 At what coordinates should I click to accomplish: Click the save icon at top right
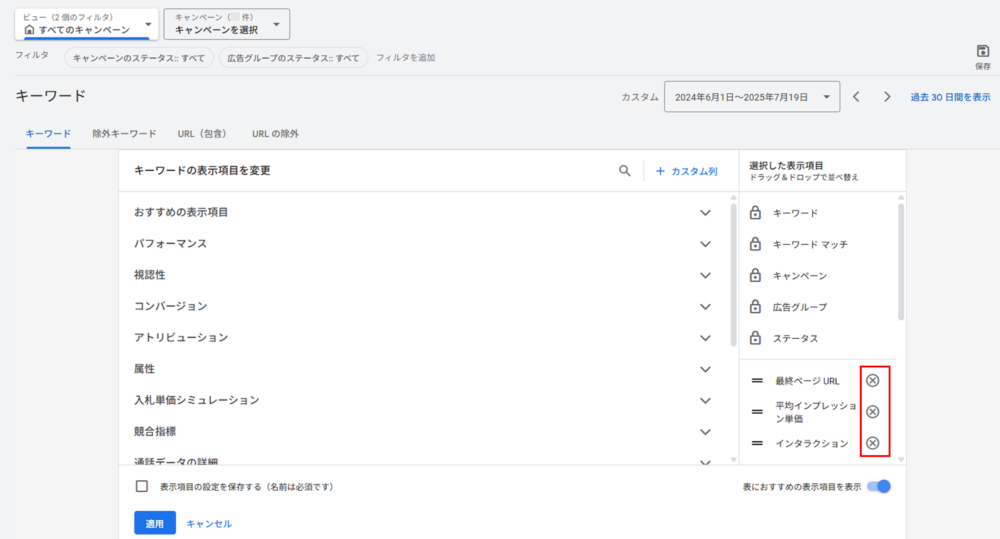982,51
